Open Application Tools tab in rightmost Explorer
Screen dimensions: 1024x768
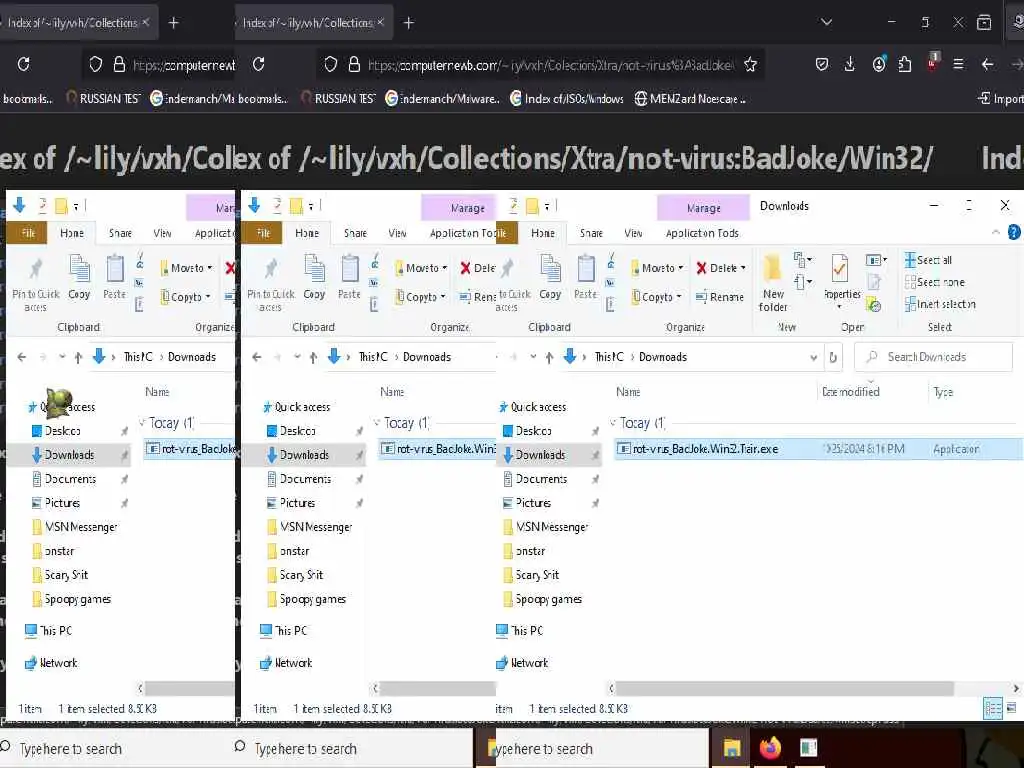click(702, 233)
